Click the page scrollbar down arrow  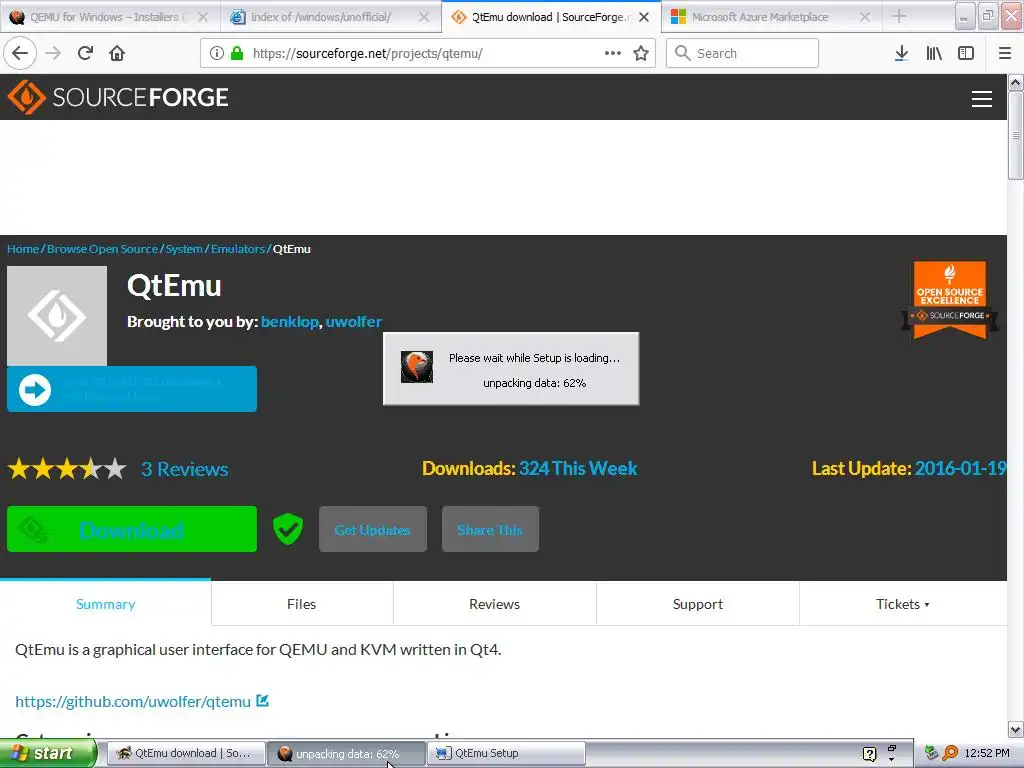point(1015,729)
